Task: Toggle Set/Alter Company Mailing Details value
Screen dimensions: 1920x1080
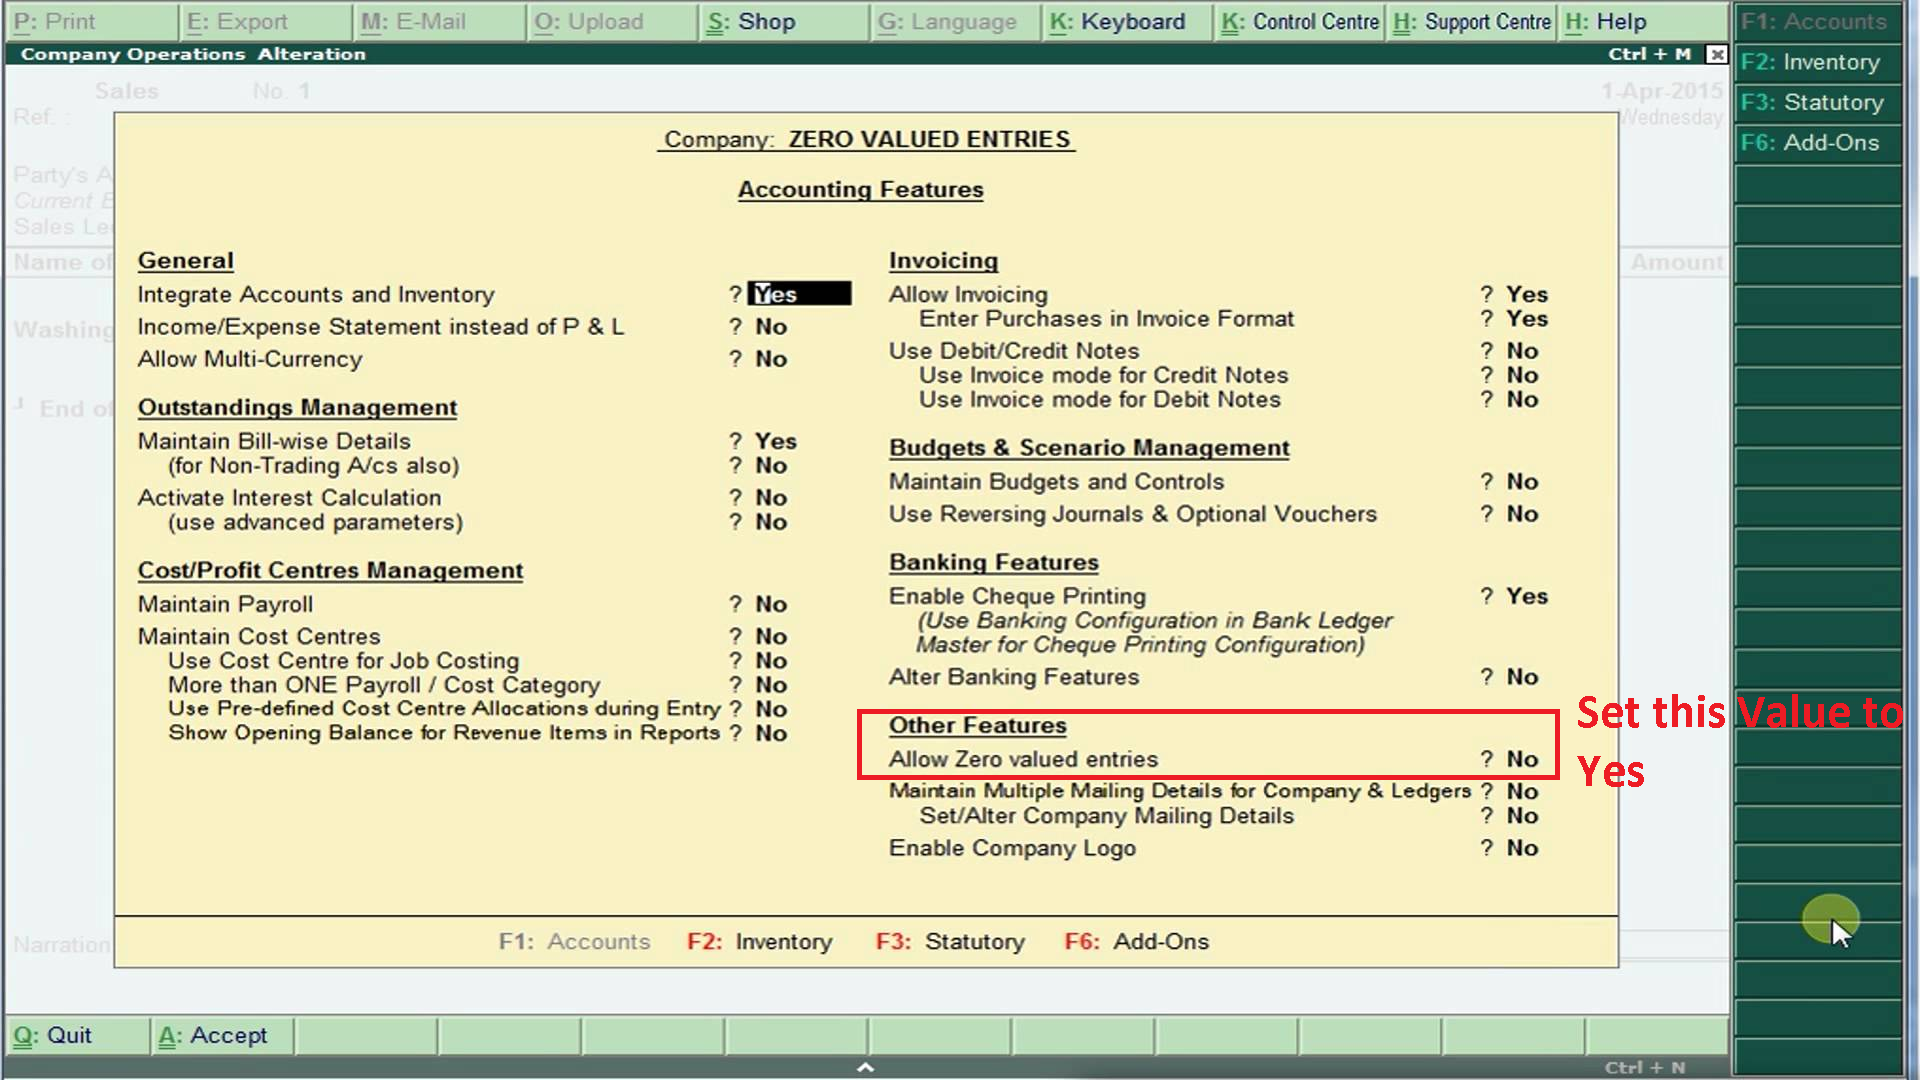Action: coord(1522,816)
